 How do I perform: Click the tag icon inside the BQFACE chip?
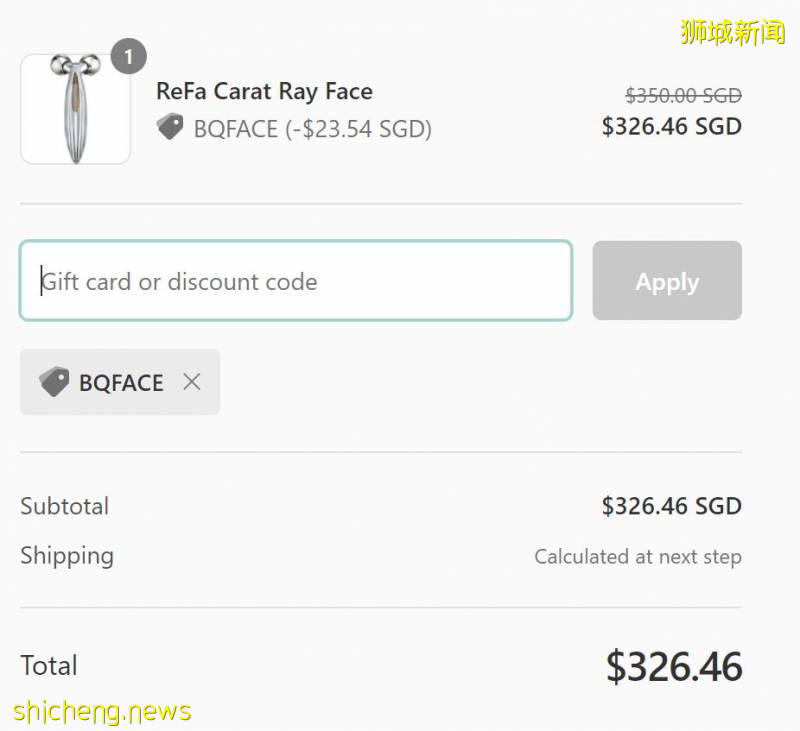click(x=54, y=382)
